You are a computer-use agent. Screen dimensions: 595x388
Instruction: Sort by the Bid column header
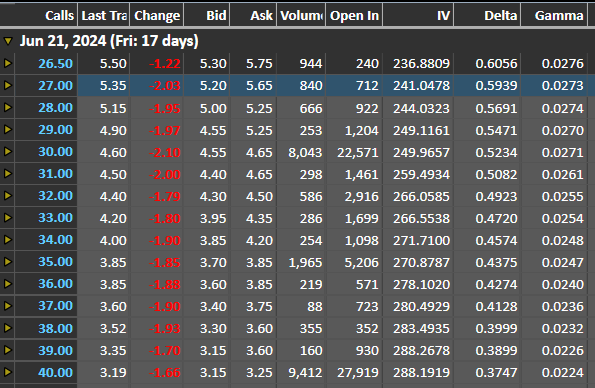click(x=207, y=15)
